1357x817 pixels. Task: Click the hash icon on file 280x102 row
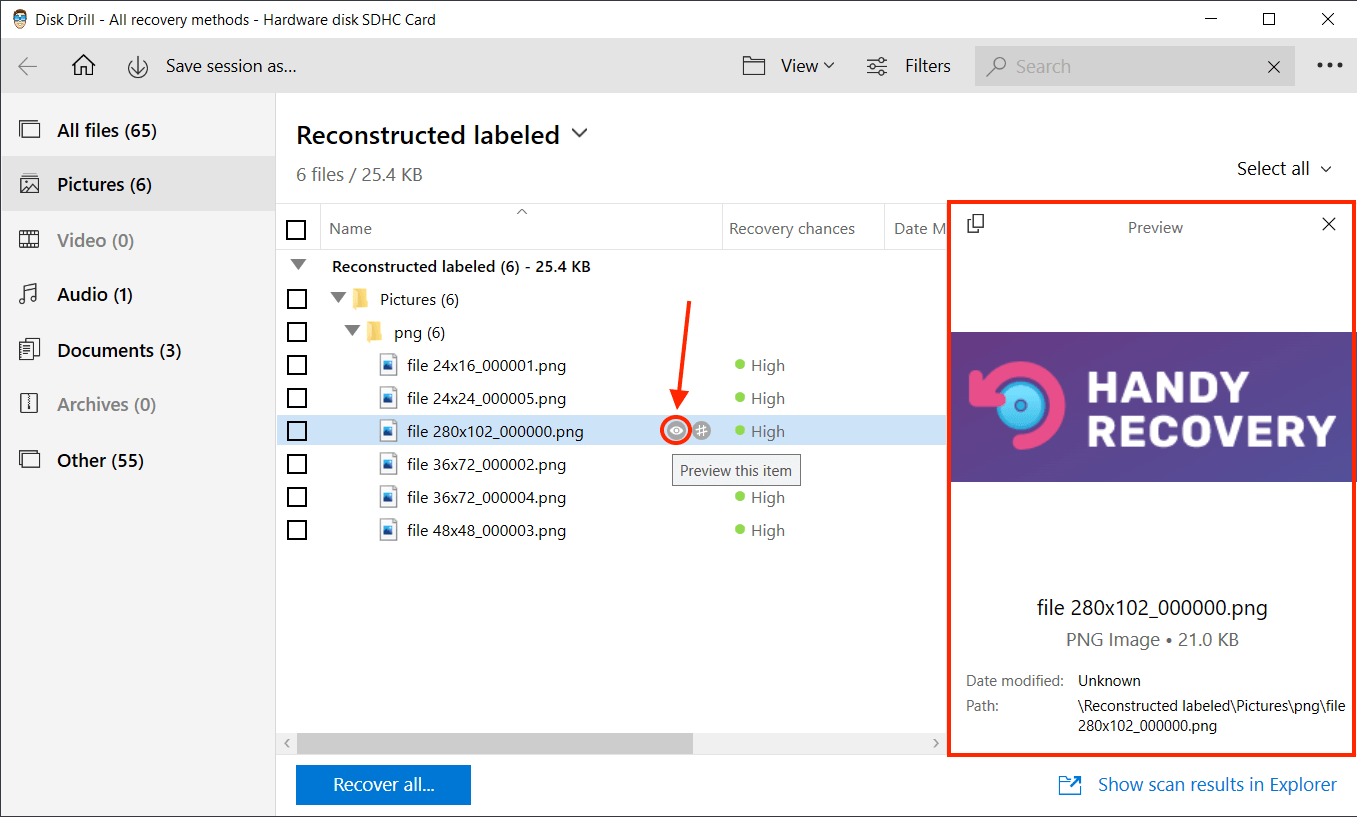pyautogui.click(x=702, y=431)
